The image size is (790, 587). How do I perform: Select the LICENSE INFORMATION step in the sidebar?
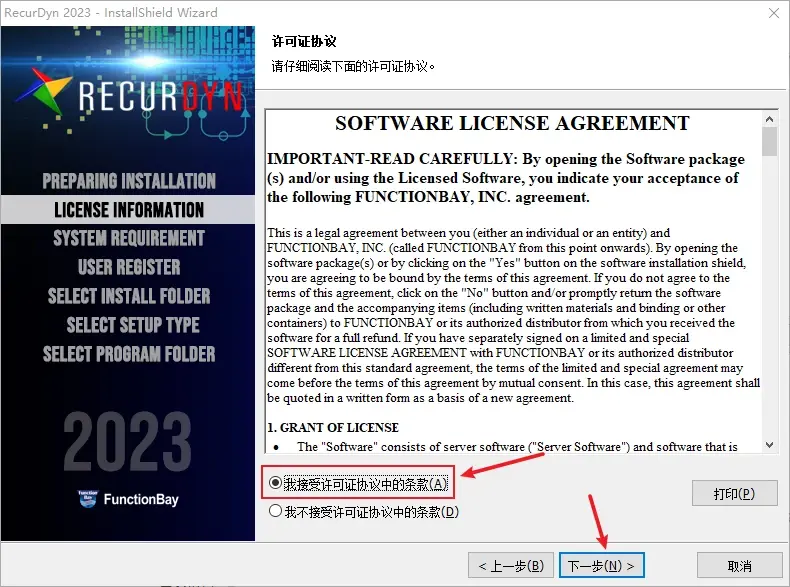tap(128, 210)
